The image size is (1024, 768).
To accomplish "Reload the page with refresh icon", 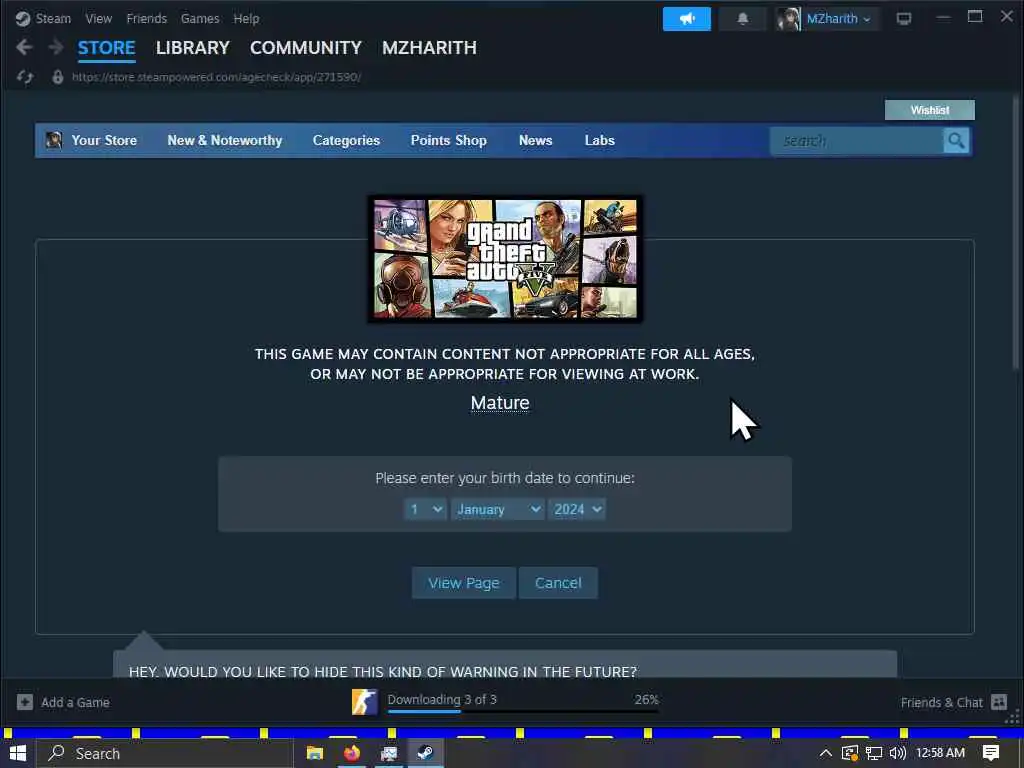I will click(x=25, y=77).
